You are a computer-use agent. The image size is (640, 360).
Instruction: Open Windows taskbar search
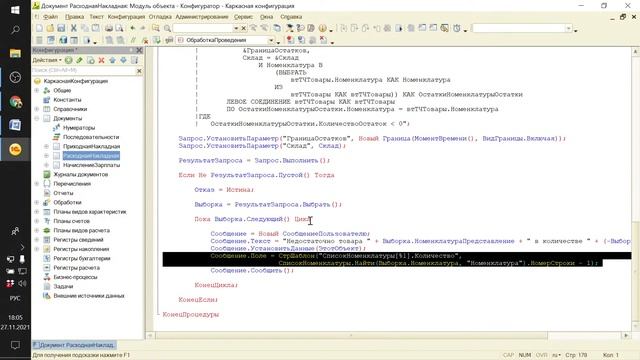click(15, 30)
